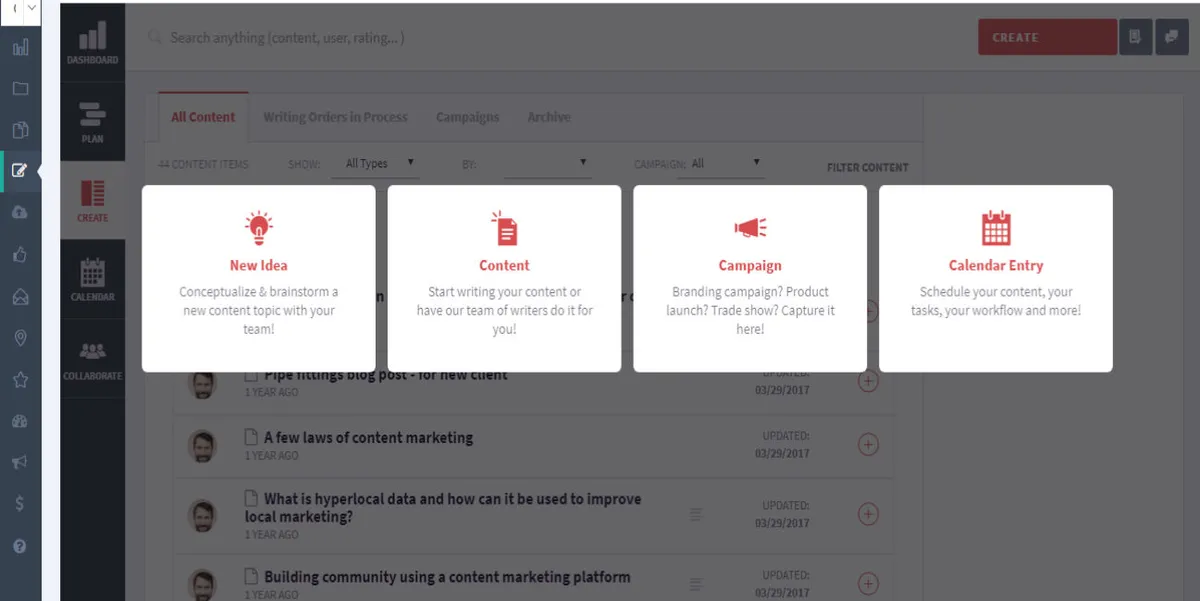
Task: Click the thumbs-up icon in left rail
Action: [20, 255]
